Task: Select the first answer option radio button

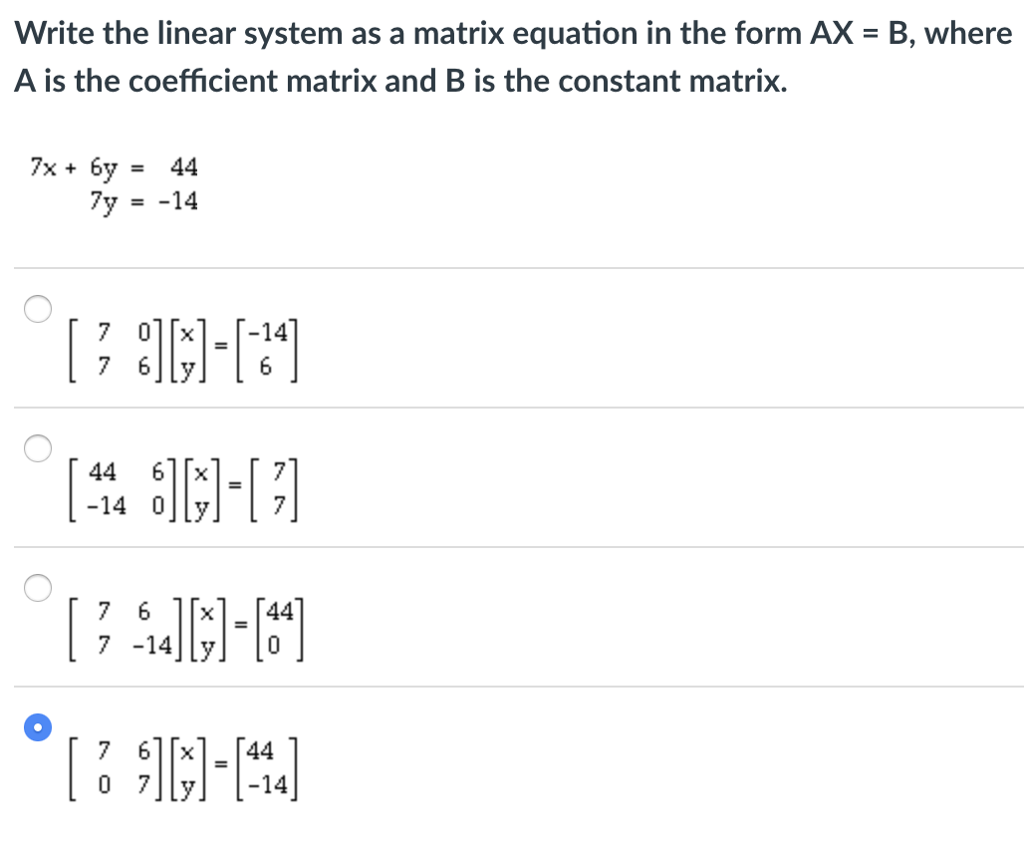Action: [x=37, y=309]
